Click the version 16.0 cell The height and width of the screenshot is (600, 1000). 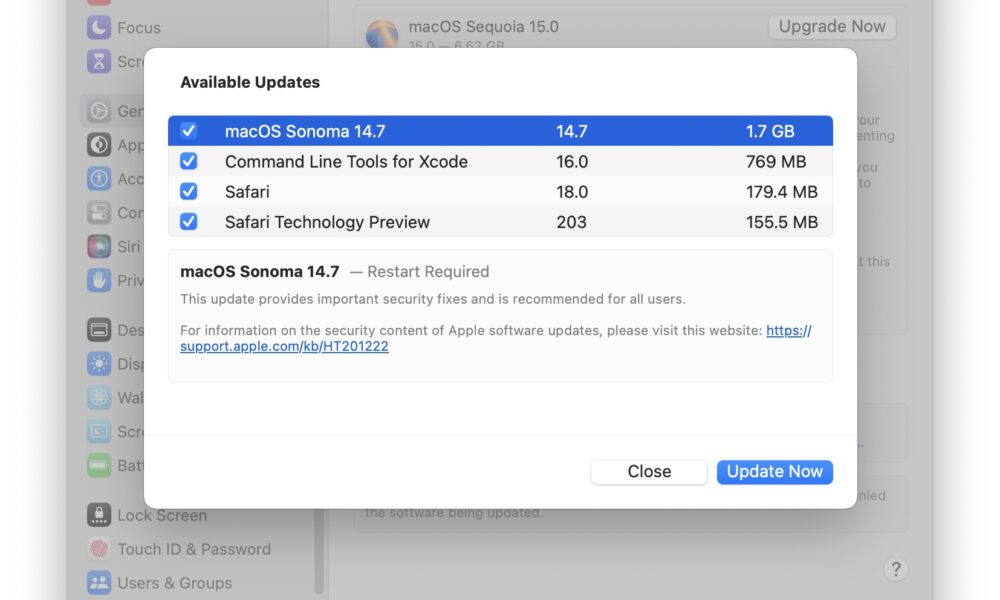[572, 161]
